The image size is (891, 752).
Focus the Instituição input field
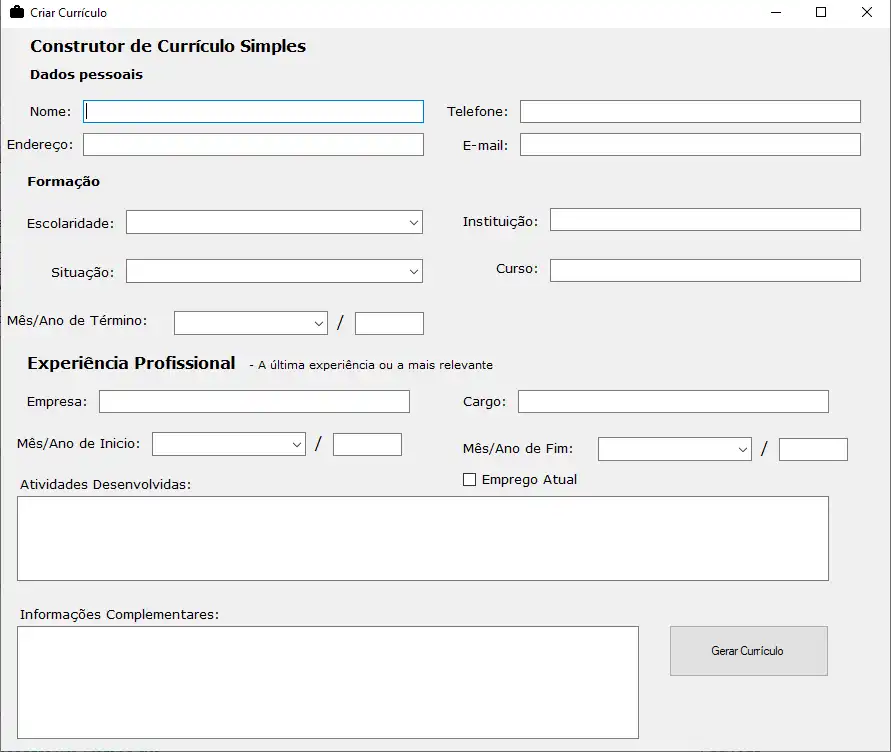click(705, 220)
